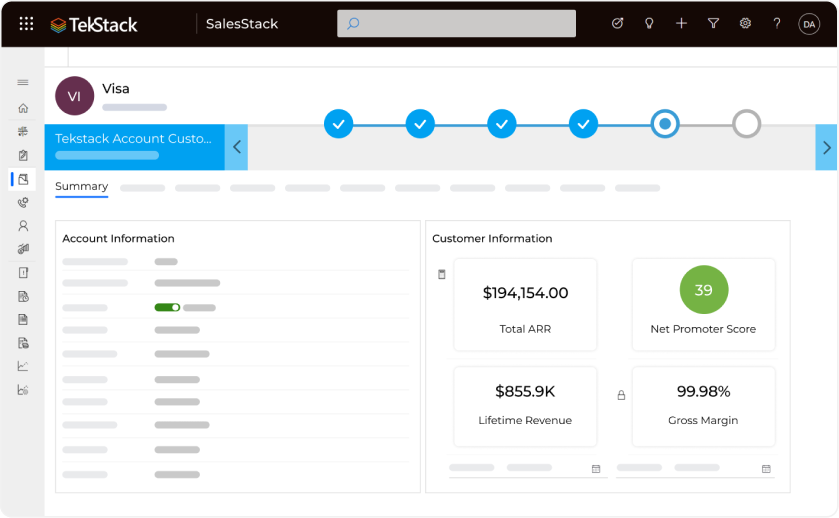Screen dimensions: 839x518
Task: Open the settings gear
Action: coord(745,23)
